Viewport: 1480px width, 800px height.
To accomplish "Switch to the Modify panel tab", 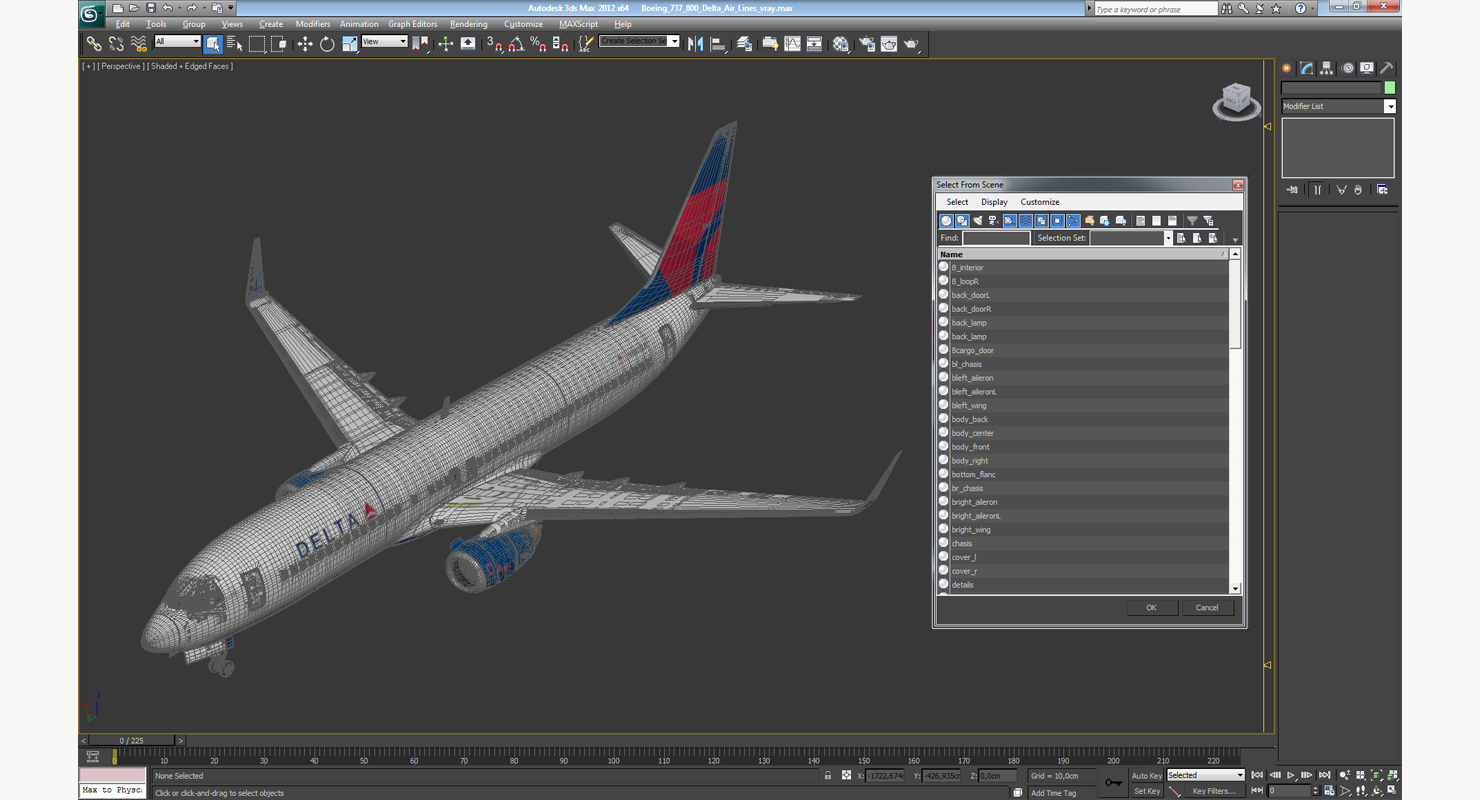I will click(1307, 68).
